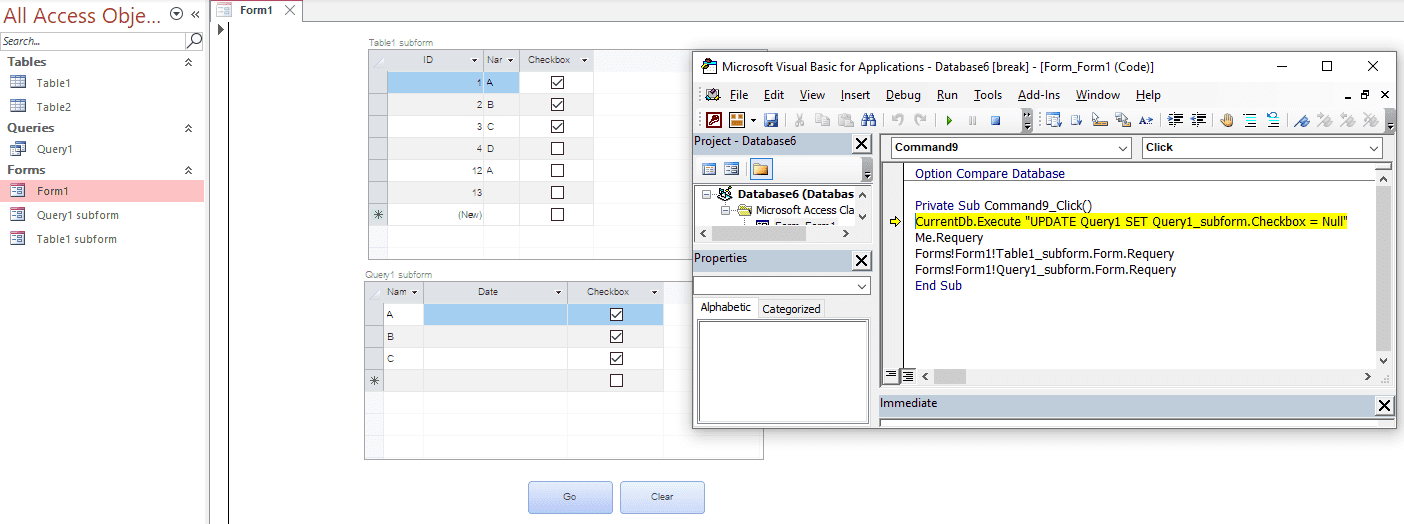The image size is (1404, 524).
Task: Toggle Query1 subform checkbox for row B
Action: click(x=616, y=336)
